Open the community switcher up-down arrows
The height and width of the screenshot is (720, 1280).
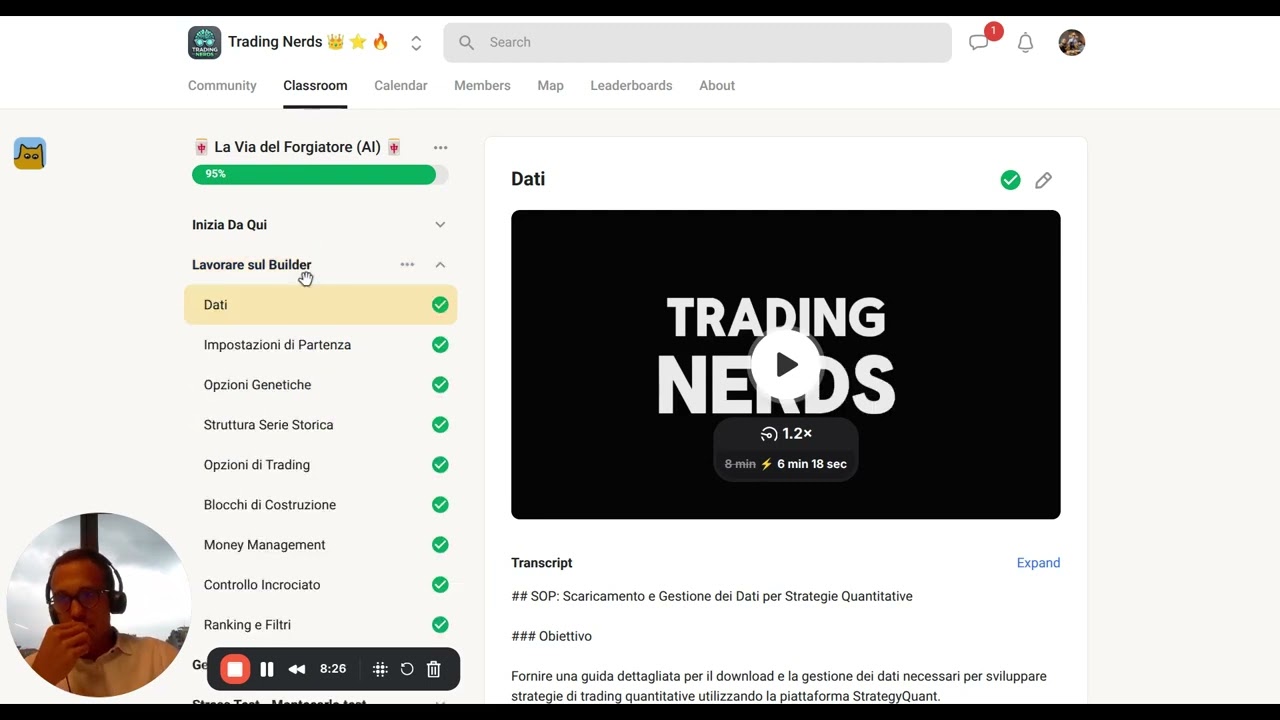tap(416, 43)
